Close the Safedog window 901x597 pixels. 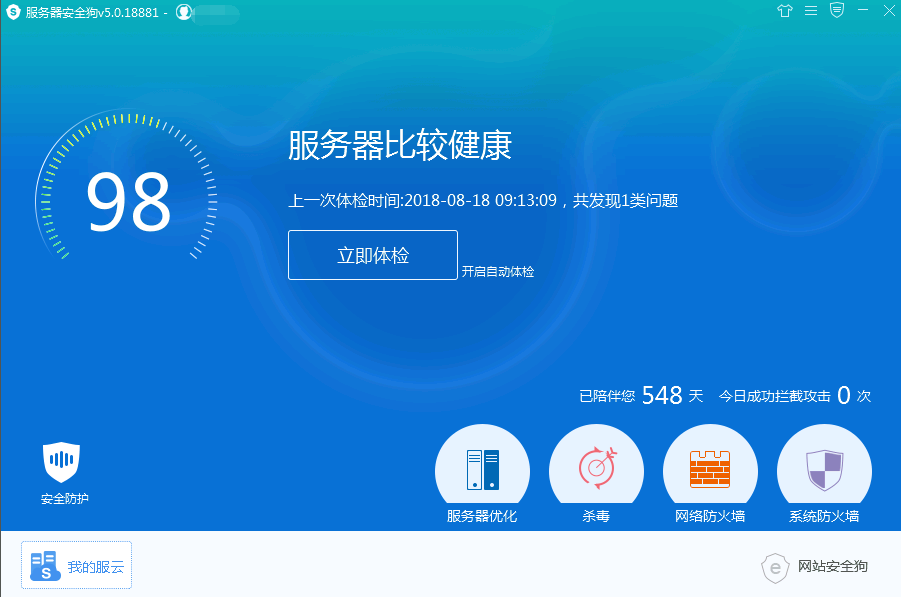[889, 11]
